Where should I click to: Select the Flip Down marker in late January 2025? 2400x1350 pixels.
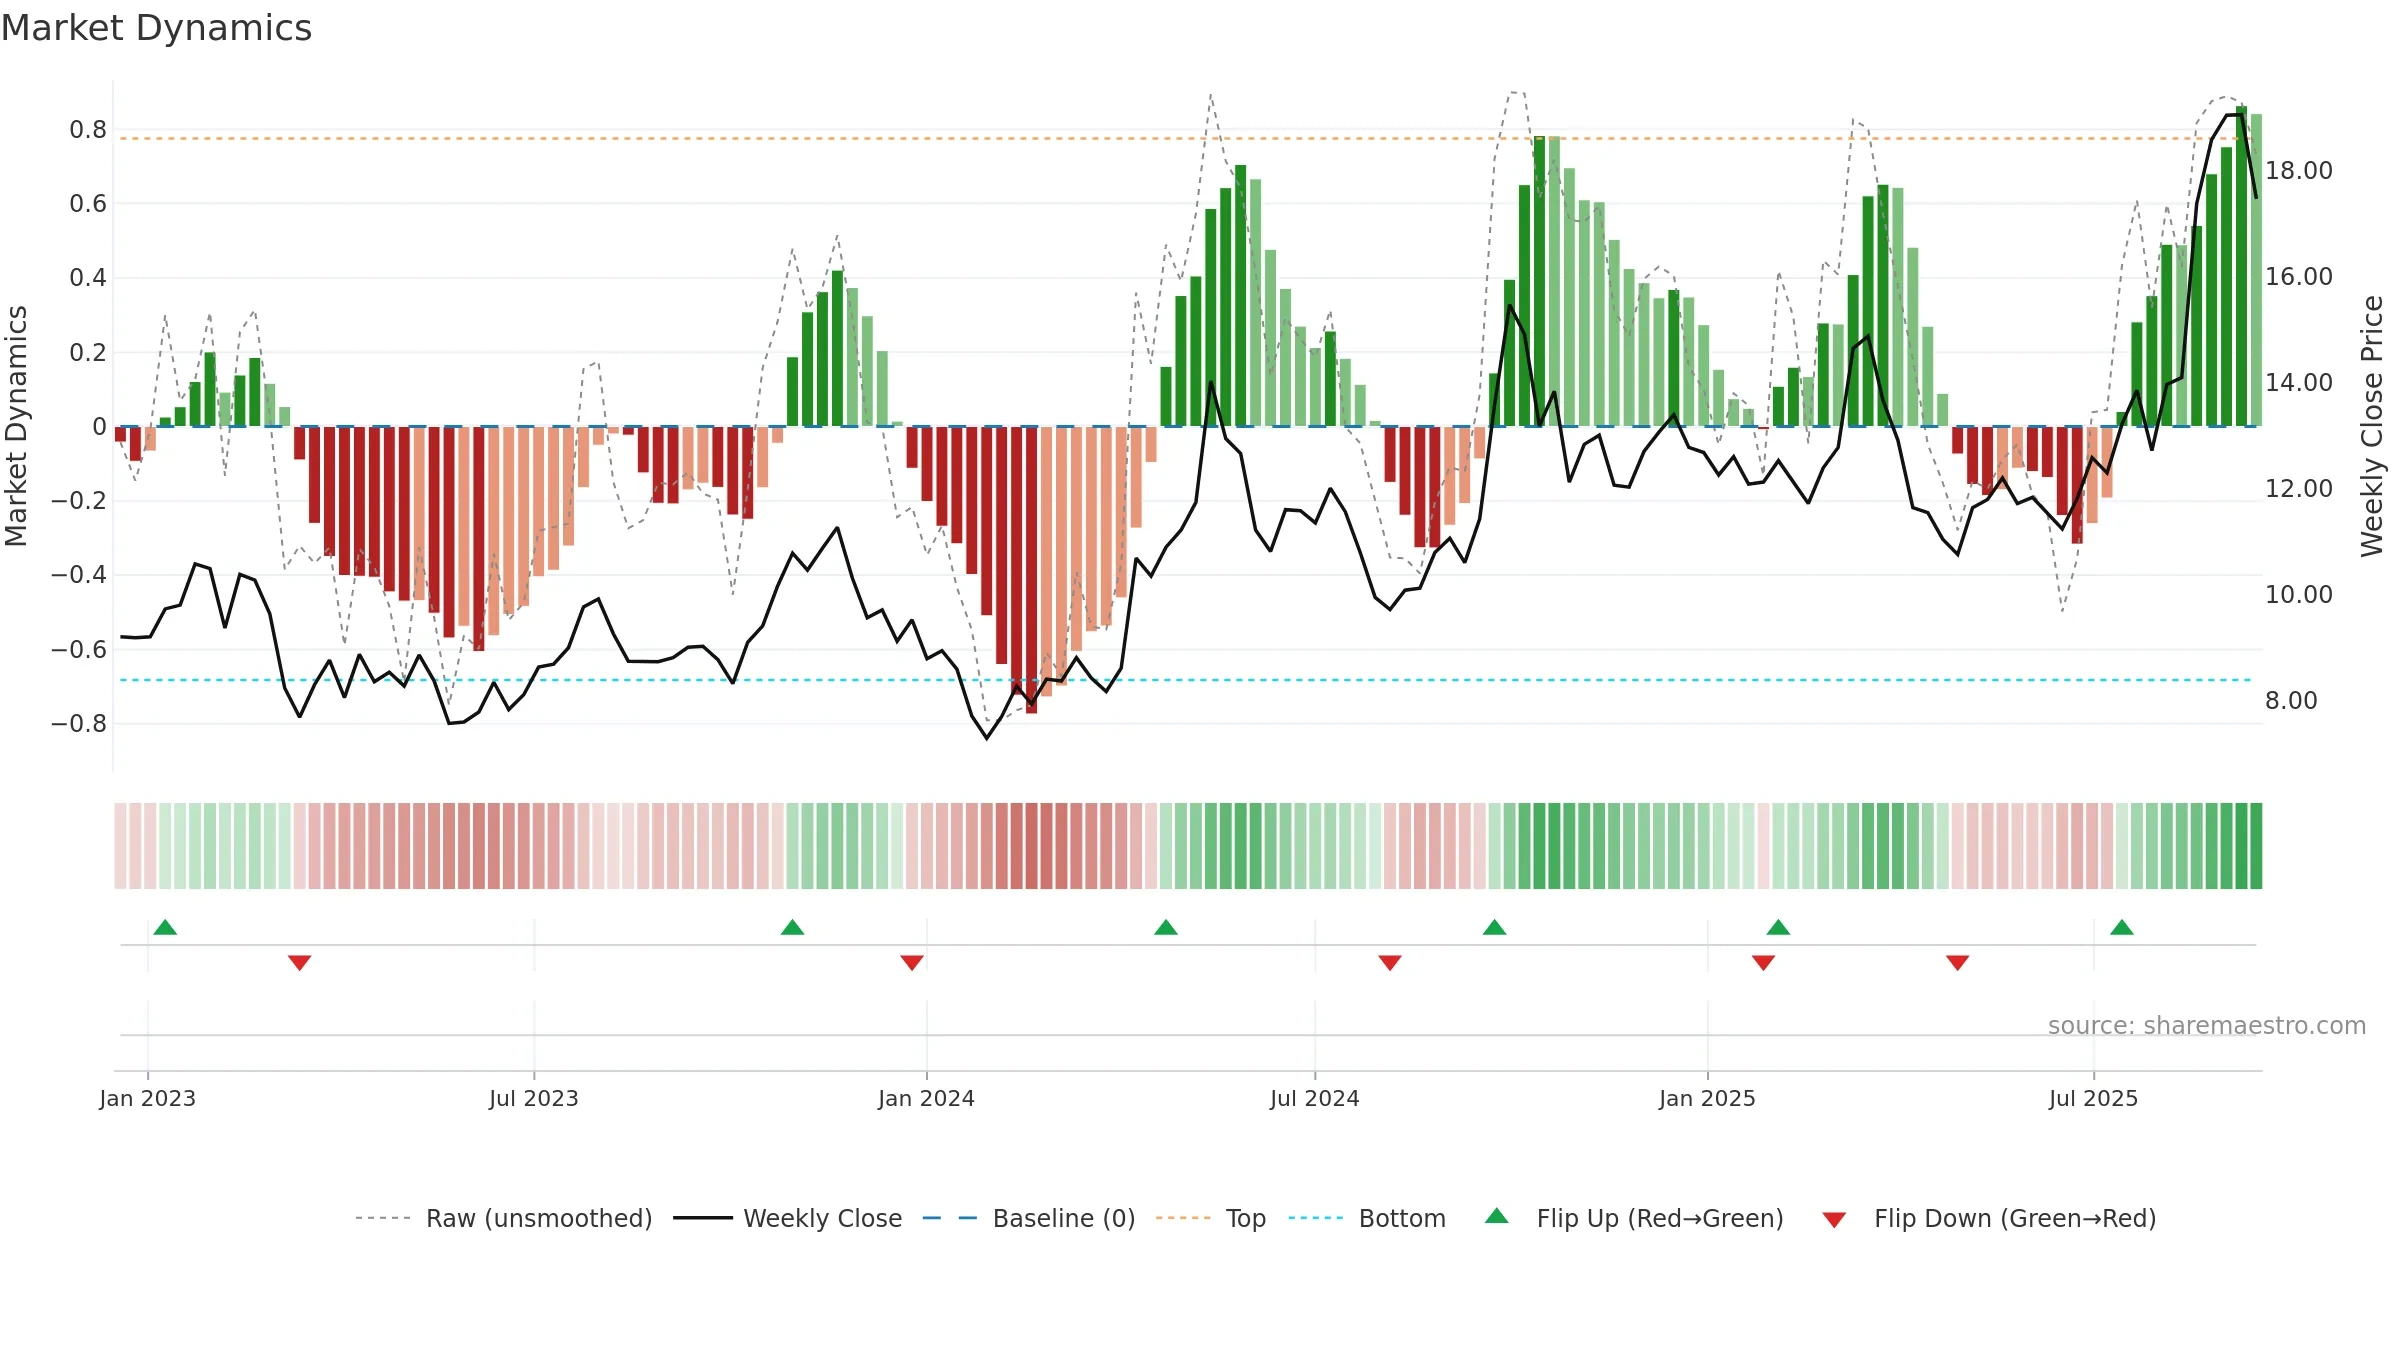(1764, 963)
